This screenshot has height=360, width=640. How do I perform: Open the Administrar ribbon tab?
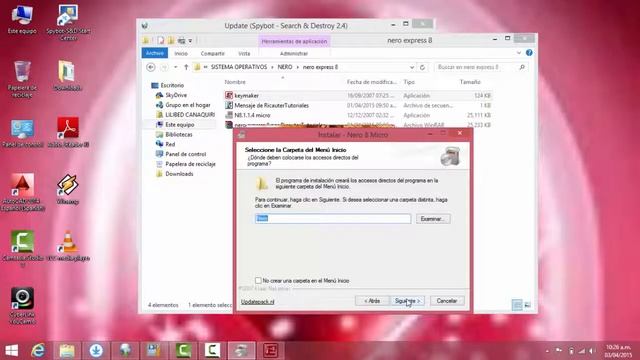point(294,53)
